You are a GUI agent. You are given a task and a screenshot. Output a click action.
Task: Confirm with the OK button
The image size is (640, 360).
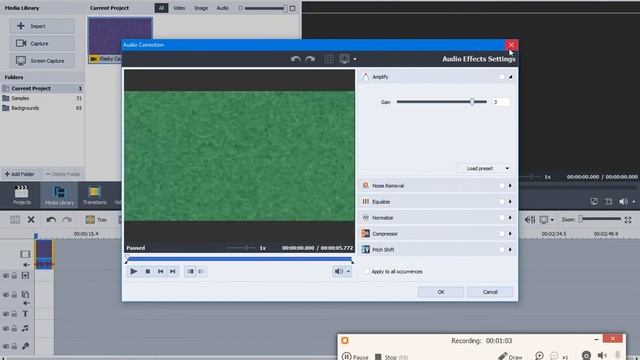[441, 292]
